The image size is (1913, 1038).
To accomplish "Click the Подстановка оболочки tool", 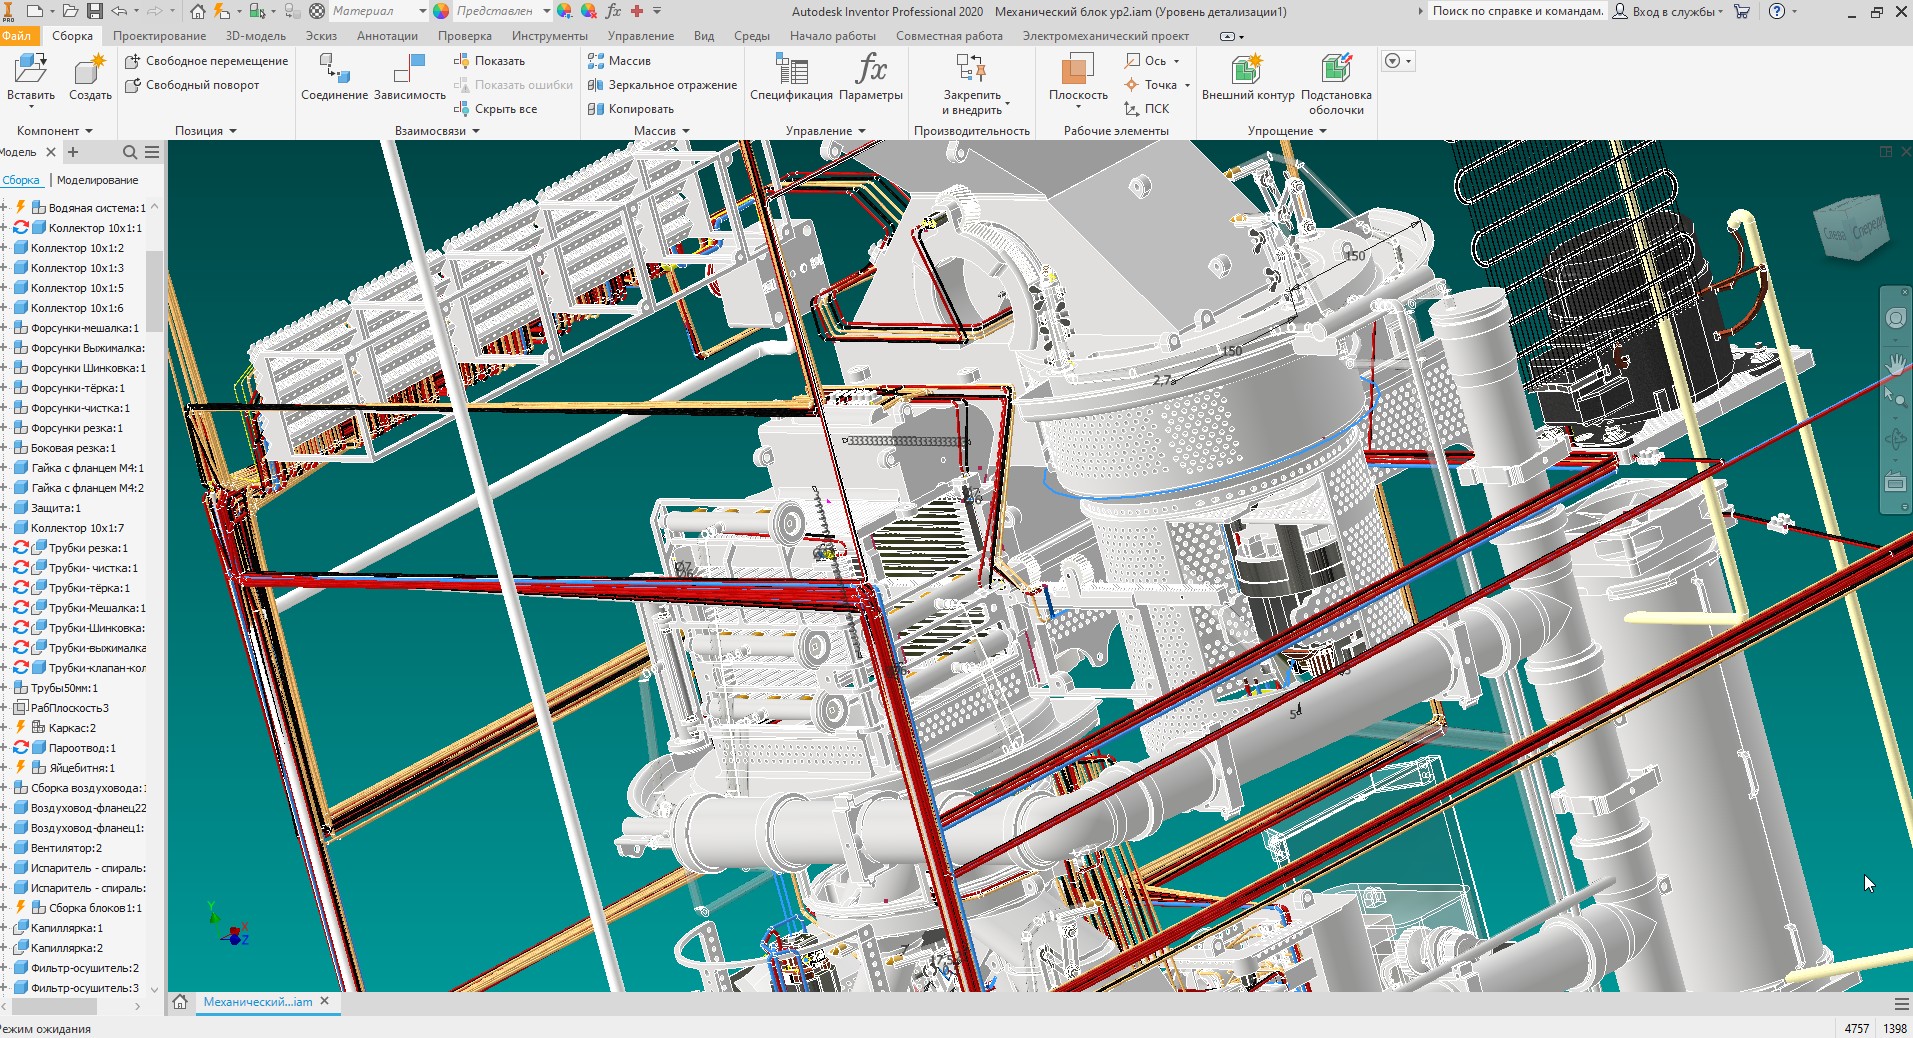I will coord(1335,70).
